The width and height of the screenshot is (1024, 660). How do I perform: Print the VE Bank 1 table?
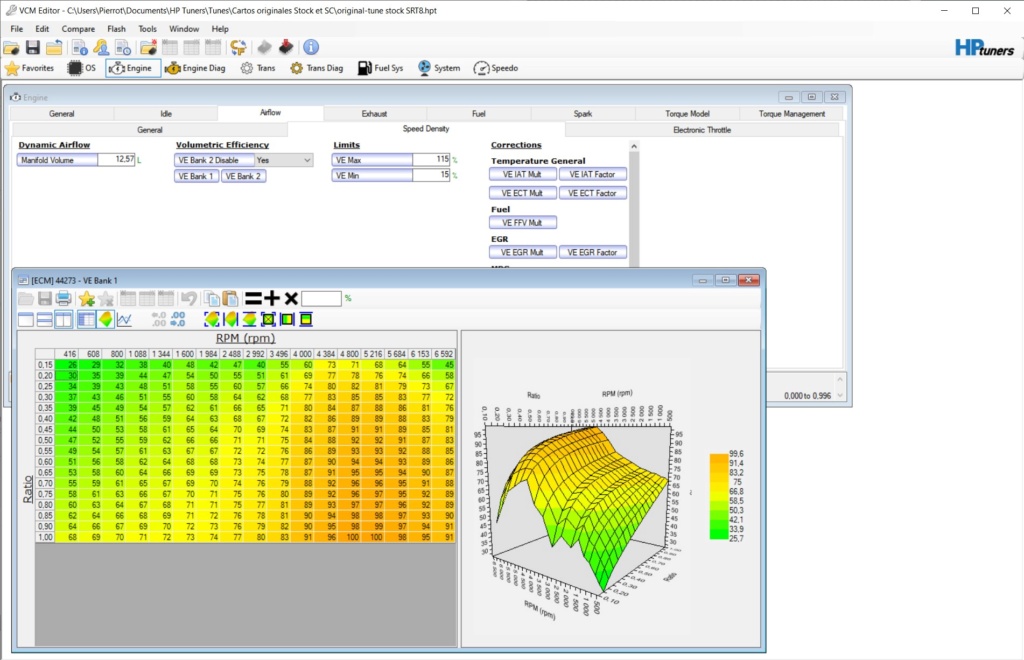(63, 299)
